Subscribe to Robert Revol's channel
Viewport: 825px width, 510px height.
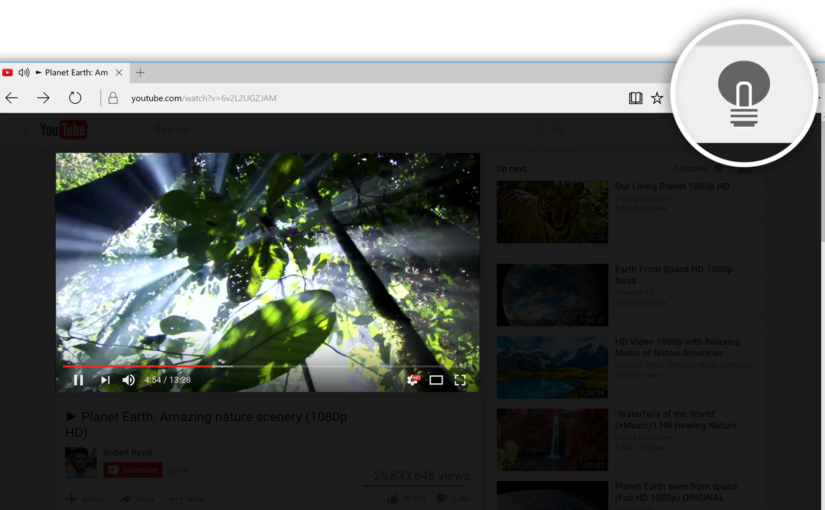point(133,469)
